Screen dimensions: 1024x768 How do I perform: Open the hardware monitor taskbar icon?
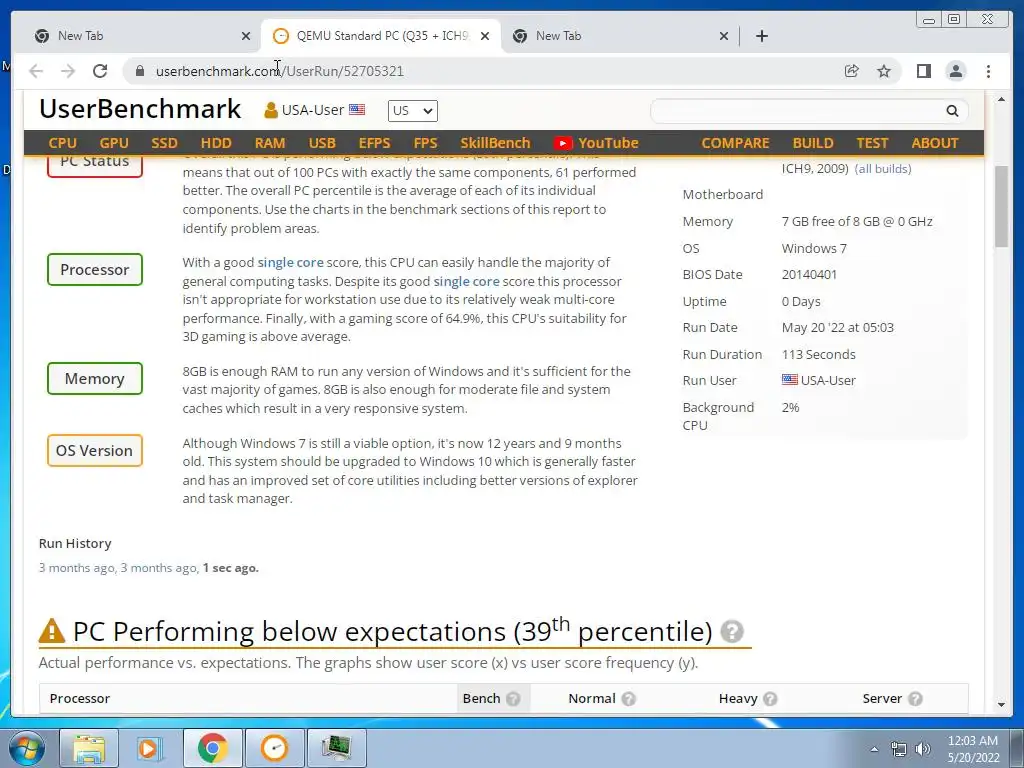pos(336,748)
